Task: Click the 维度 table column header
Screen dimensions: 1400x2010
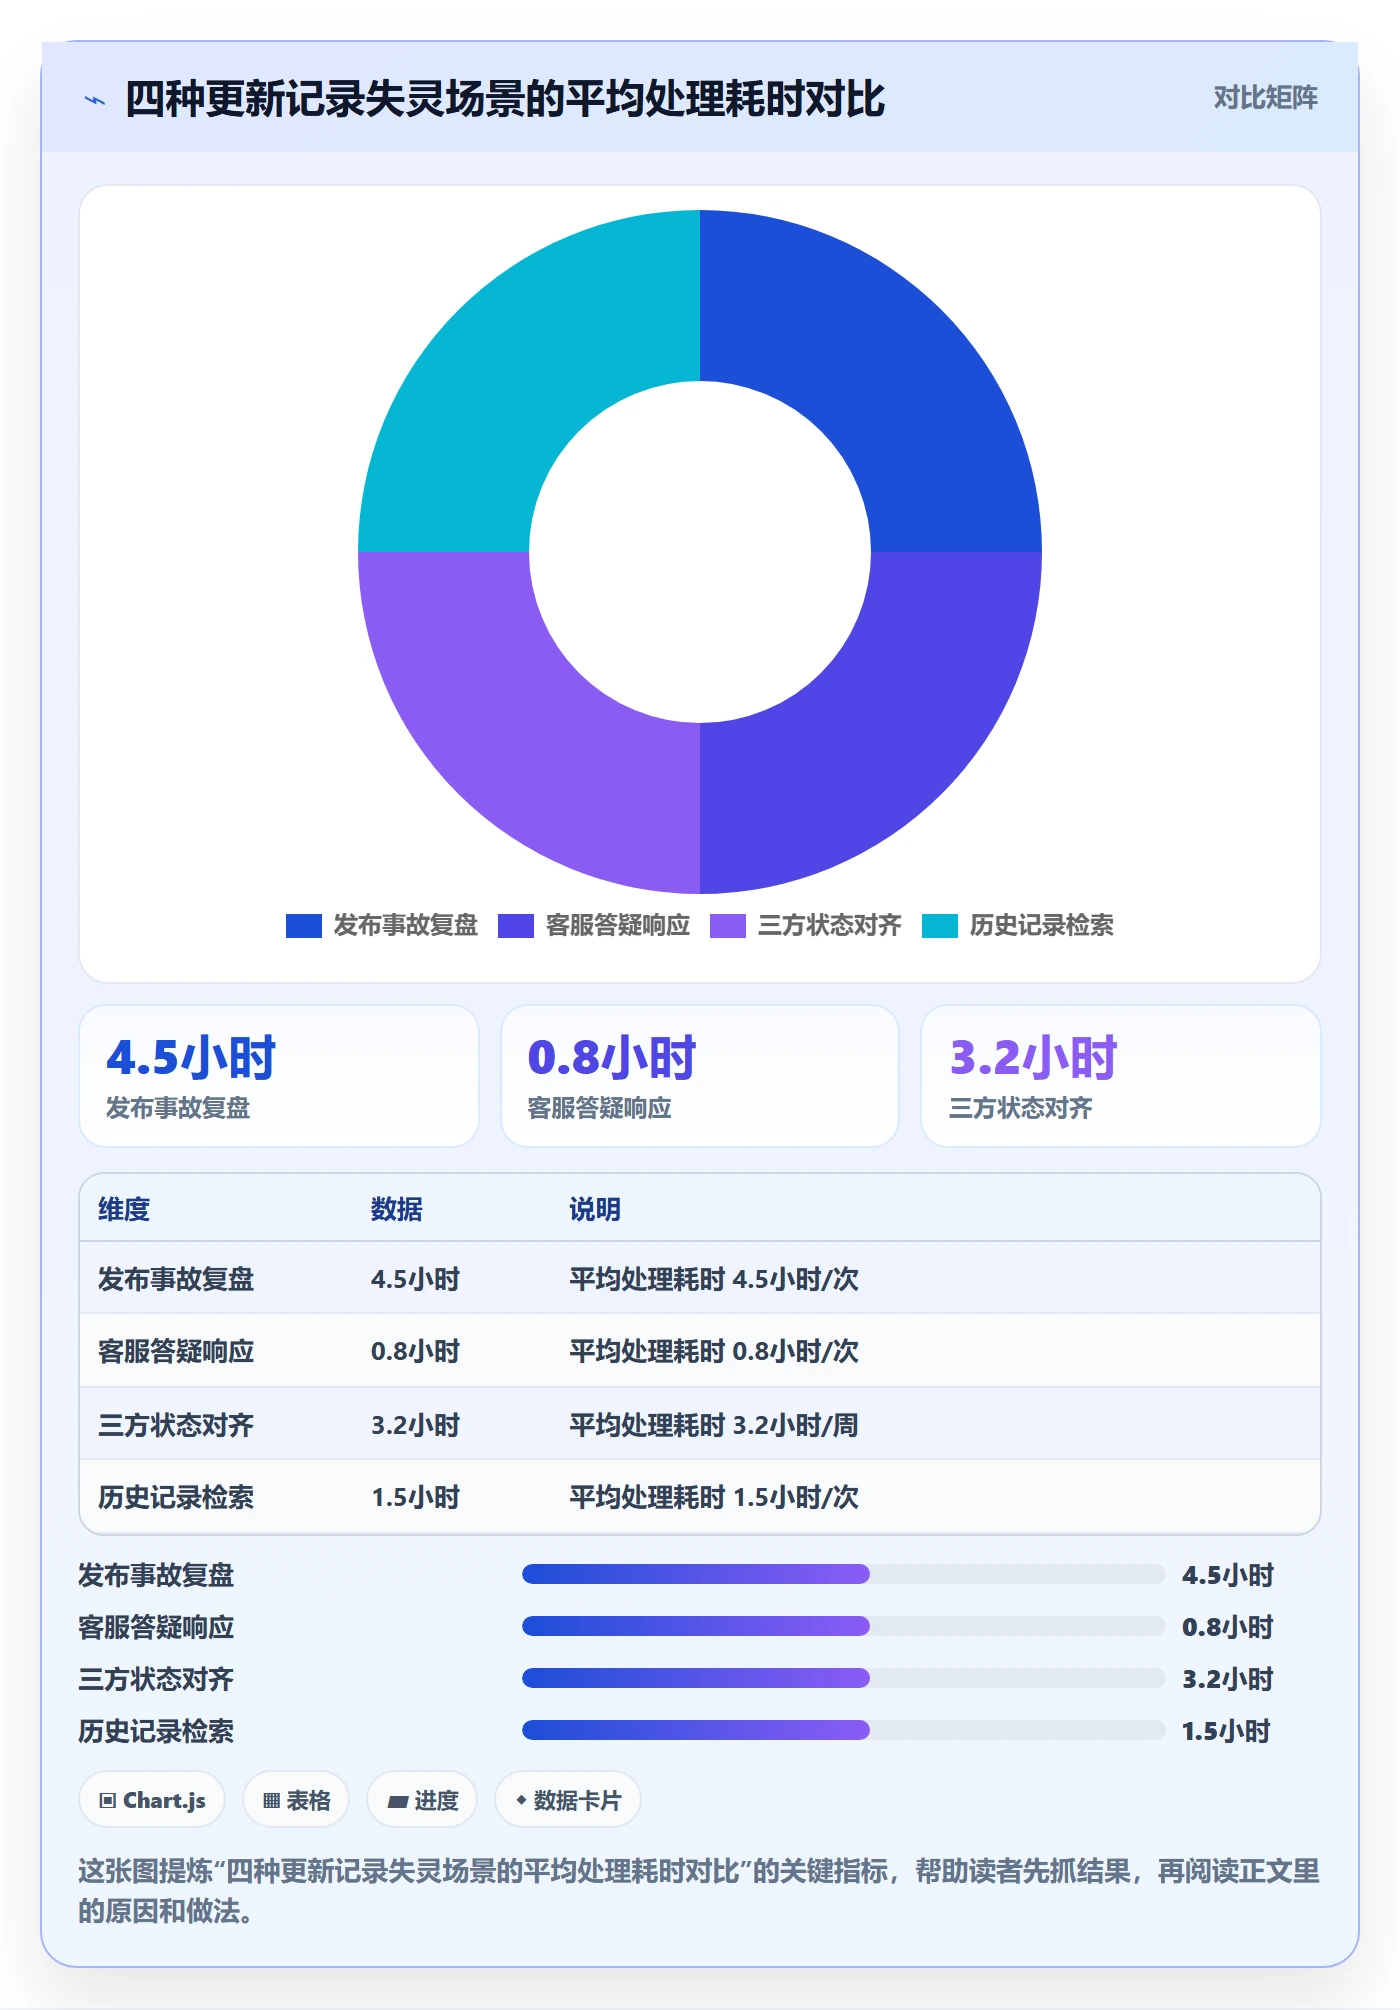Action: pyautogui.click(x=124, y=1209)
